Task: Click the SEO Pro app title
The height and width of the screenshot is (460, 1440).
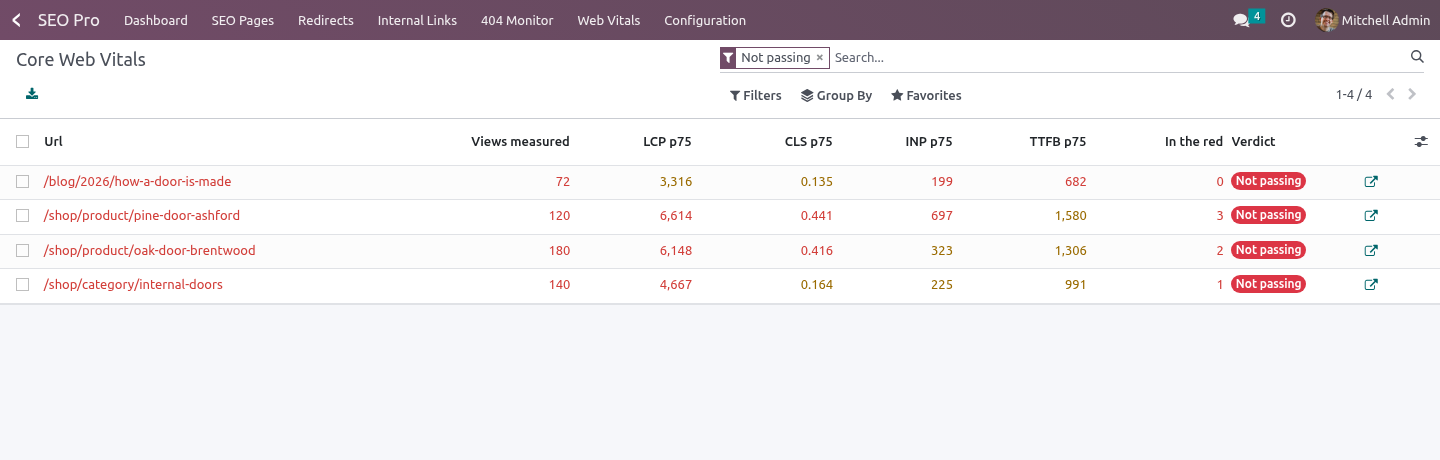Action: pyautogui.click(x=69, y=20)
